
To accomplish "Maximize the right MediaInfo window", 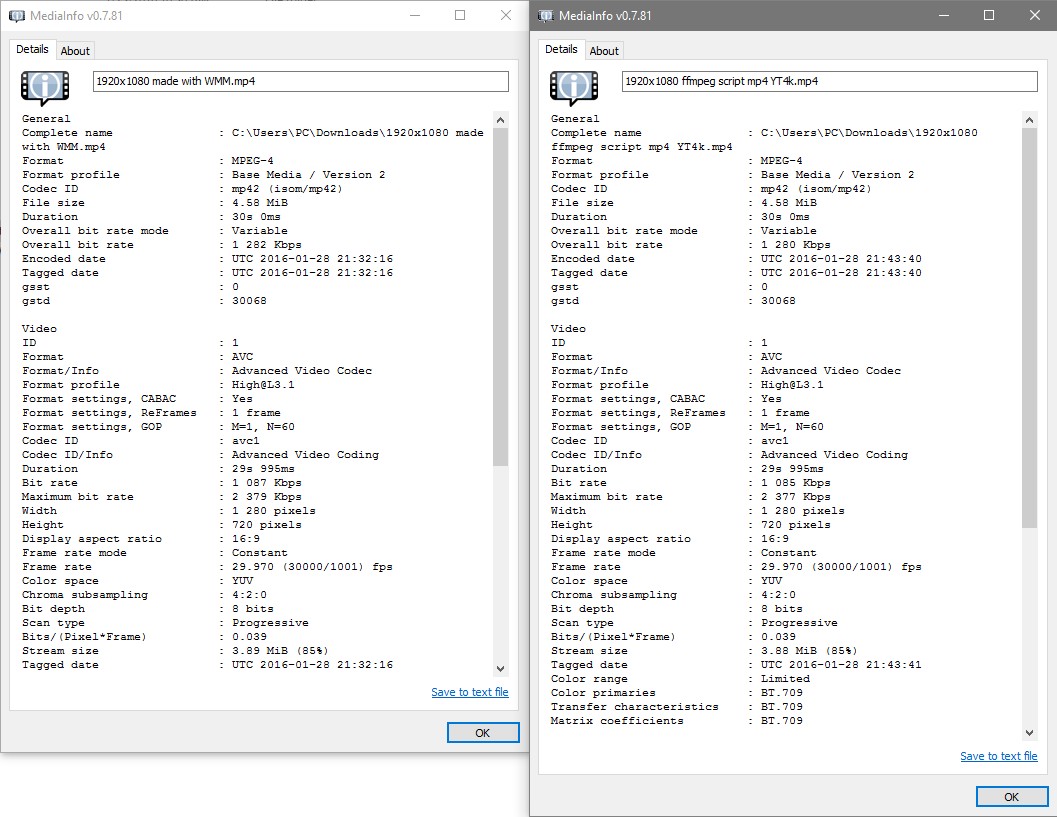I will [x=989, y=16].
